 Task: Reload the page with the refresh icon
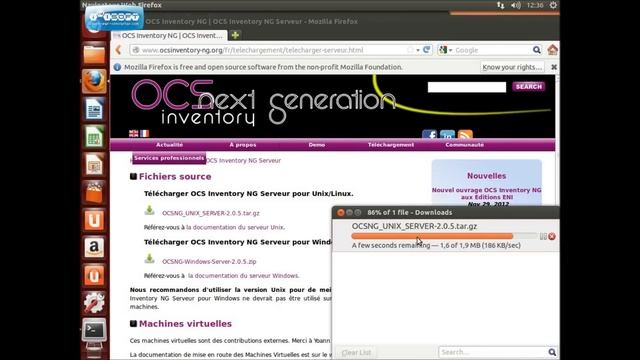(x=427, y=50)
